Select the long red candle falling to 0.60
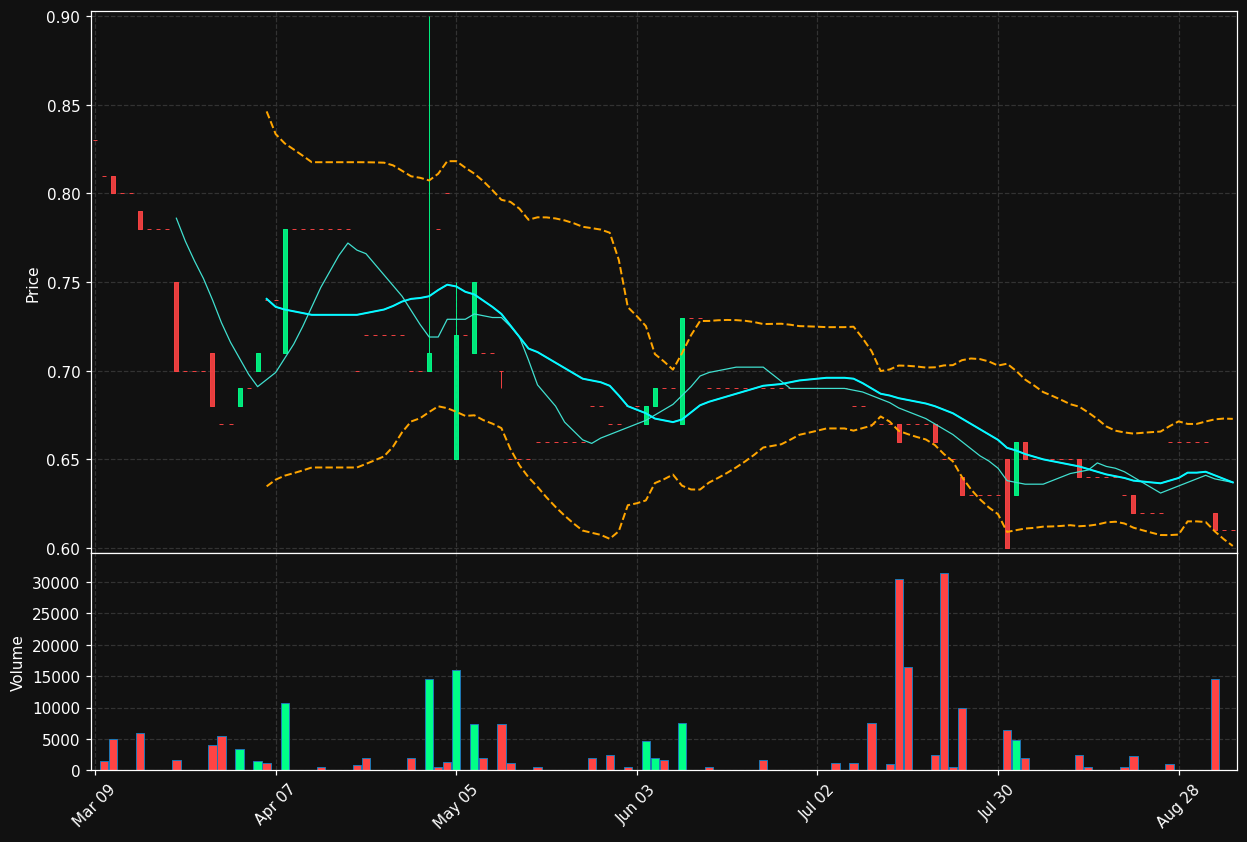 point(1007,504)
